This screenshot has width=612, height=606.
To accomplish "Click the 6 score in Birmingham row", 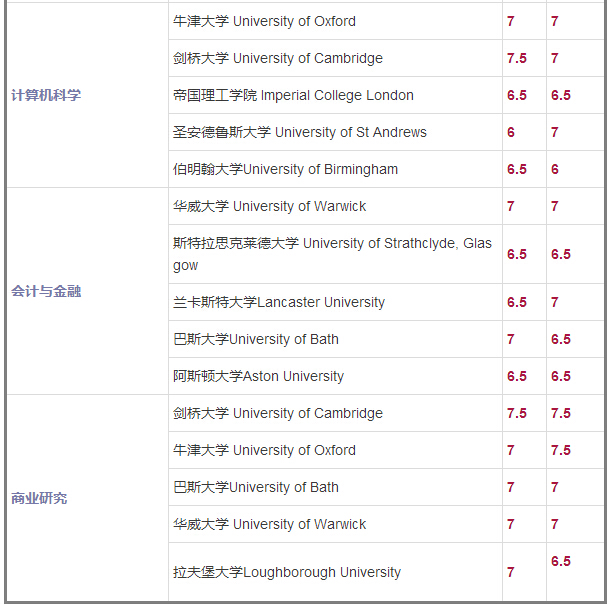I will point(555,169).
